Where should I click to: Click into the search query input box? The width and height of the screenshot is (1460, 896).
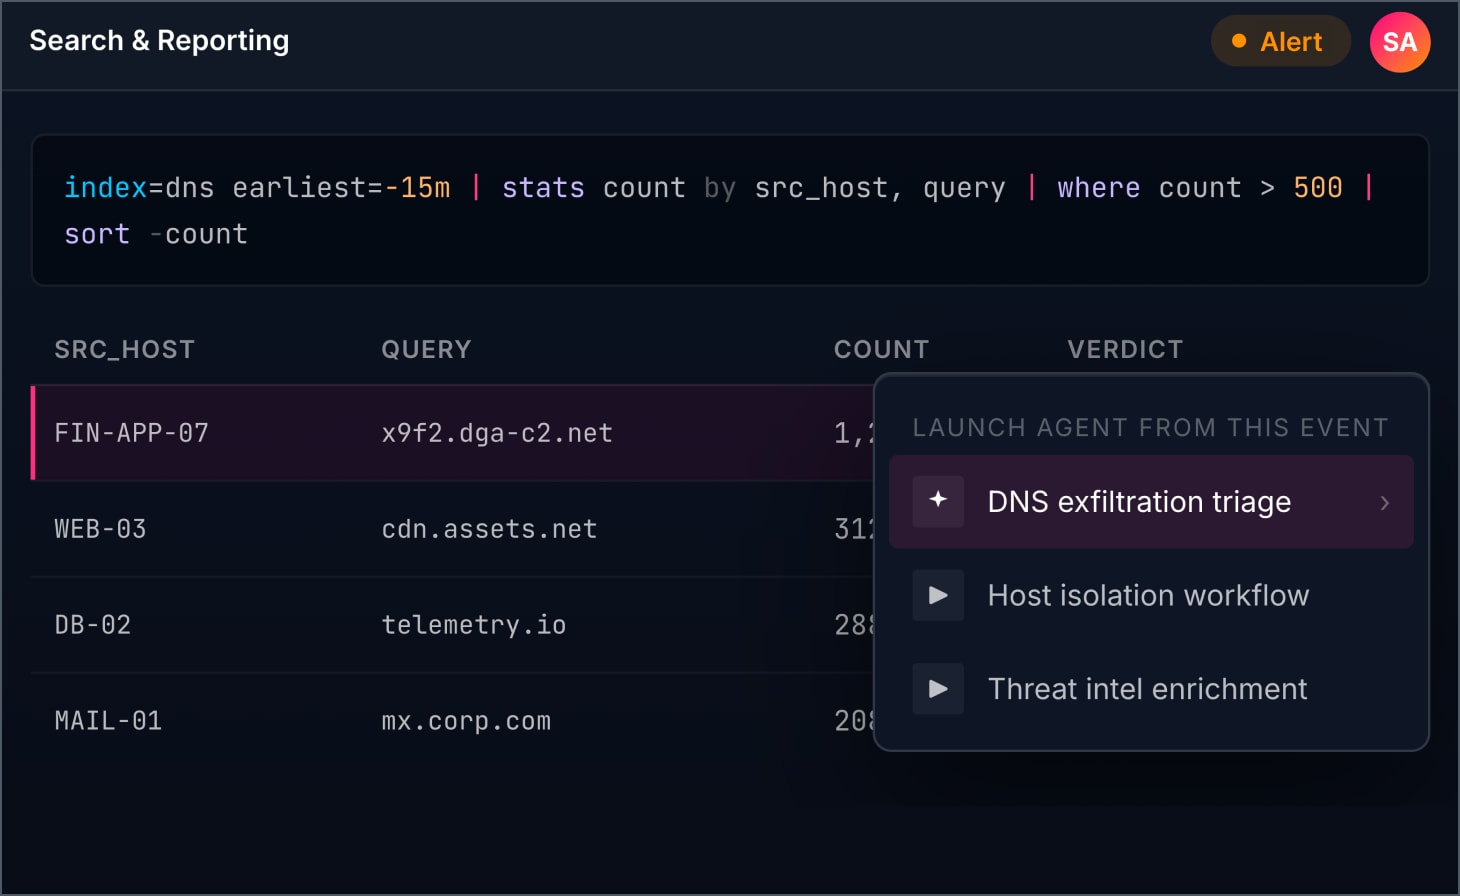coord(730,210)
